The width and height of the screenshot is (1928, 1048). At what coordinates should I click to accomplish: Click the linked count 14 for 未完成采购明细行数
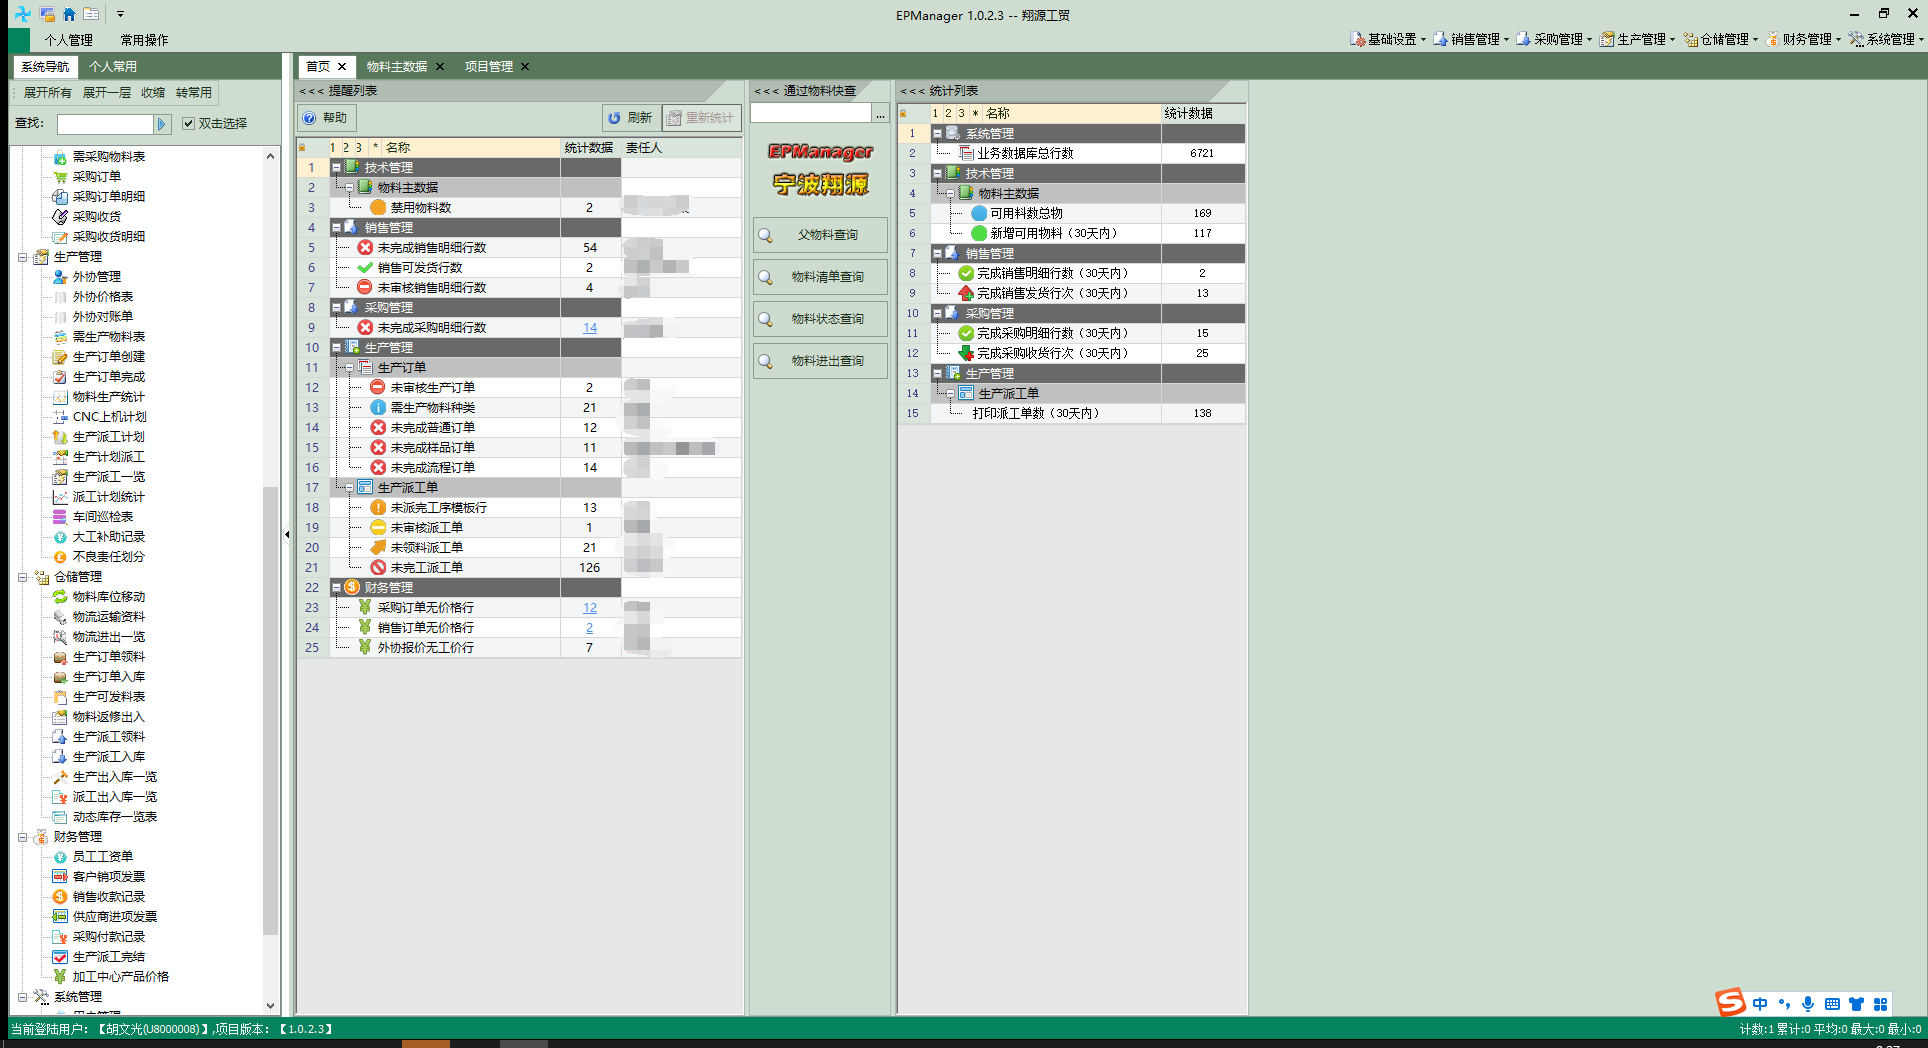[x=590, y=328]
